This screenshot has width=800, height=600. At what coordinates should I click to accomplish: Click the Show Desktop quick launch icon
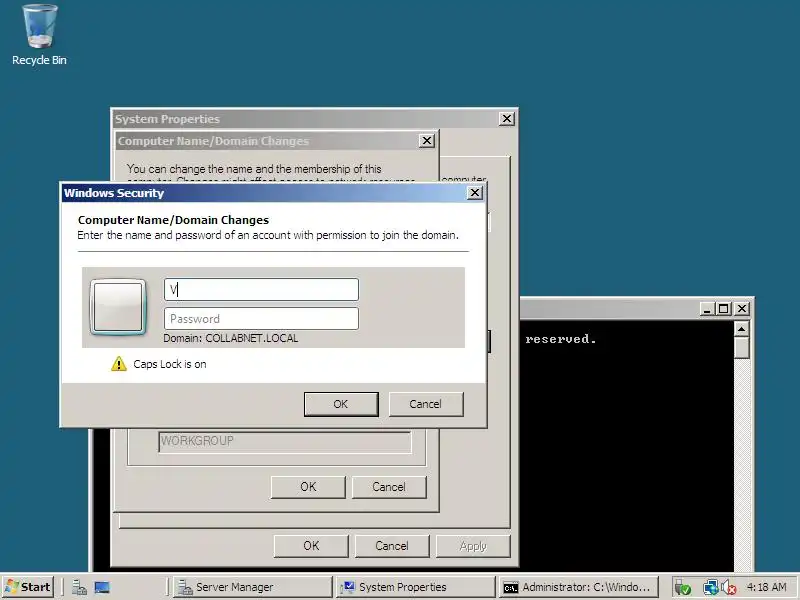coord(102,588)
